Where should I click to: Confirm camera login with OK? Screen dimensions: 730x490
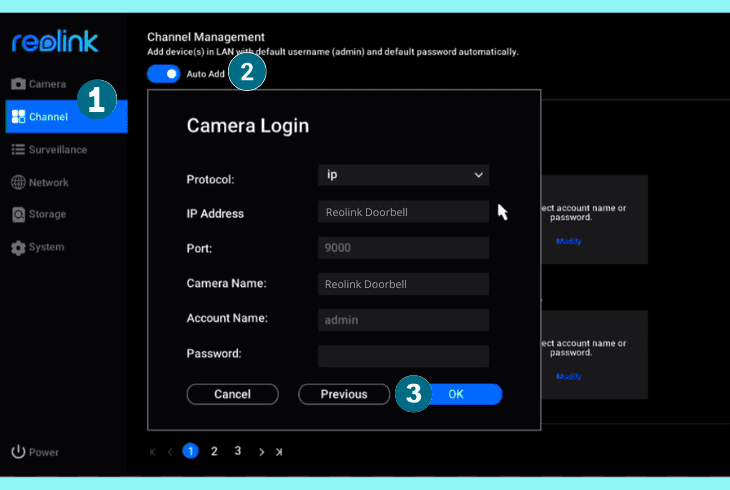pyautogui.click(x=456, y=394)
